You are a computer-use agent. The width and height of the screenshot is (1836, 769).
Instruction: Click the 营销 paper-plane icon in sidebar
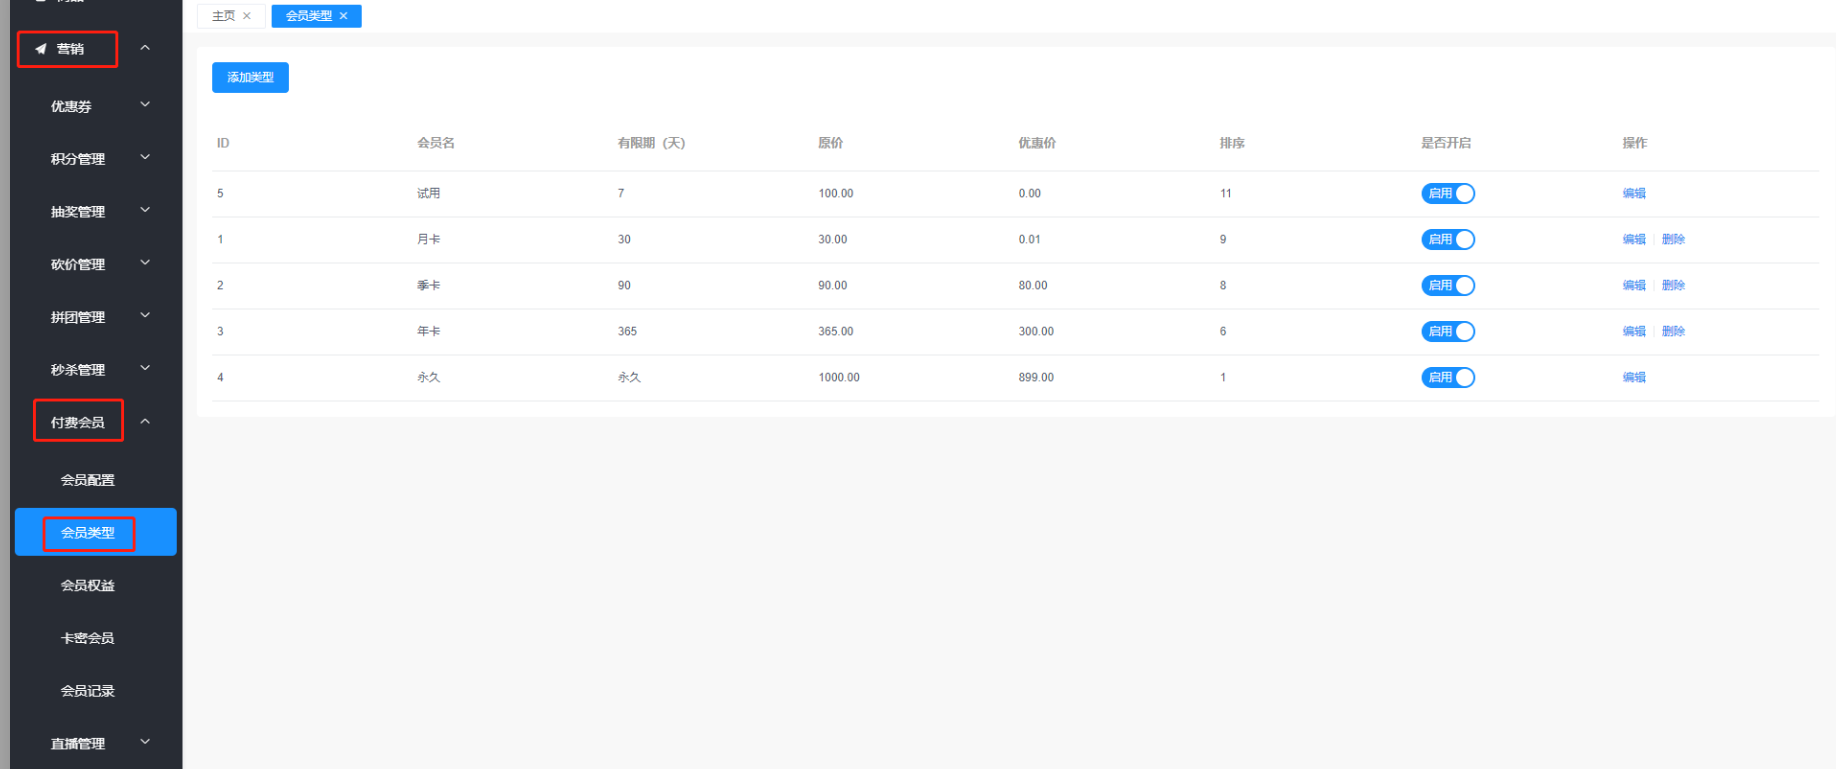(x=41, y=49)
